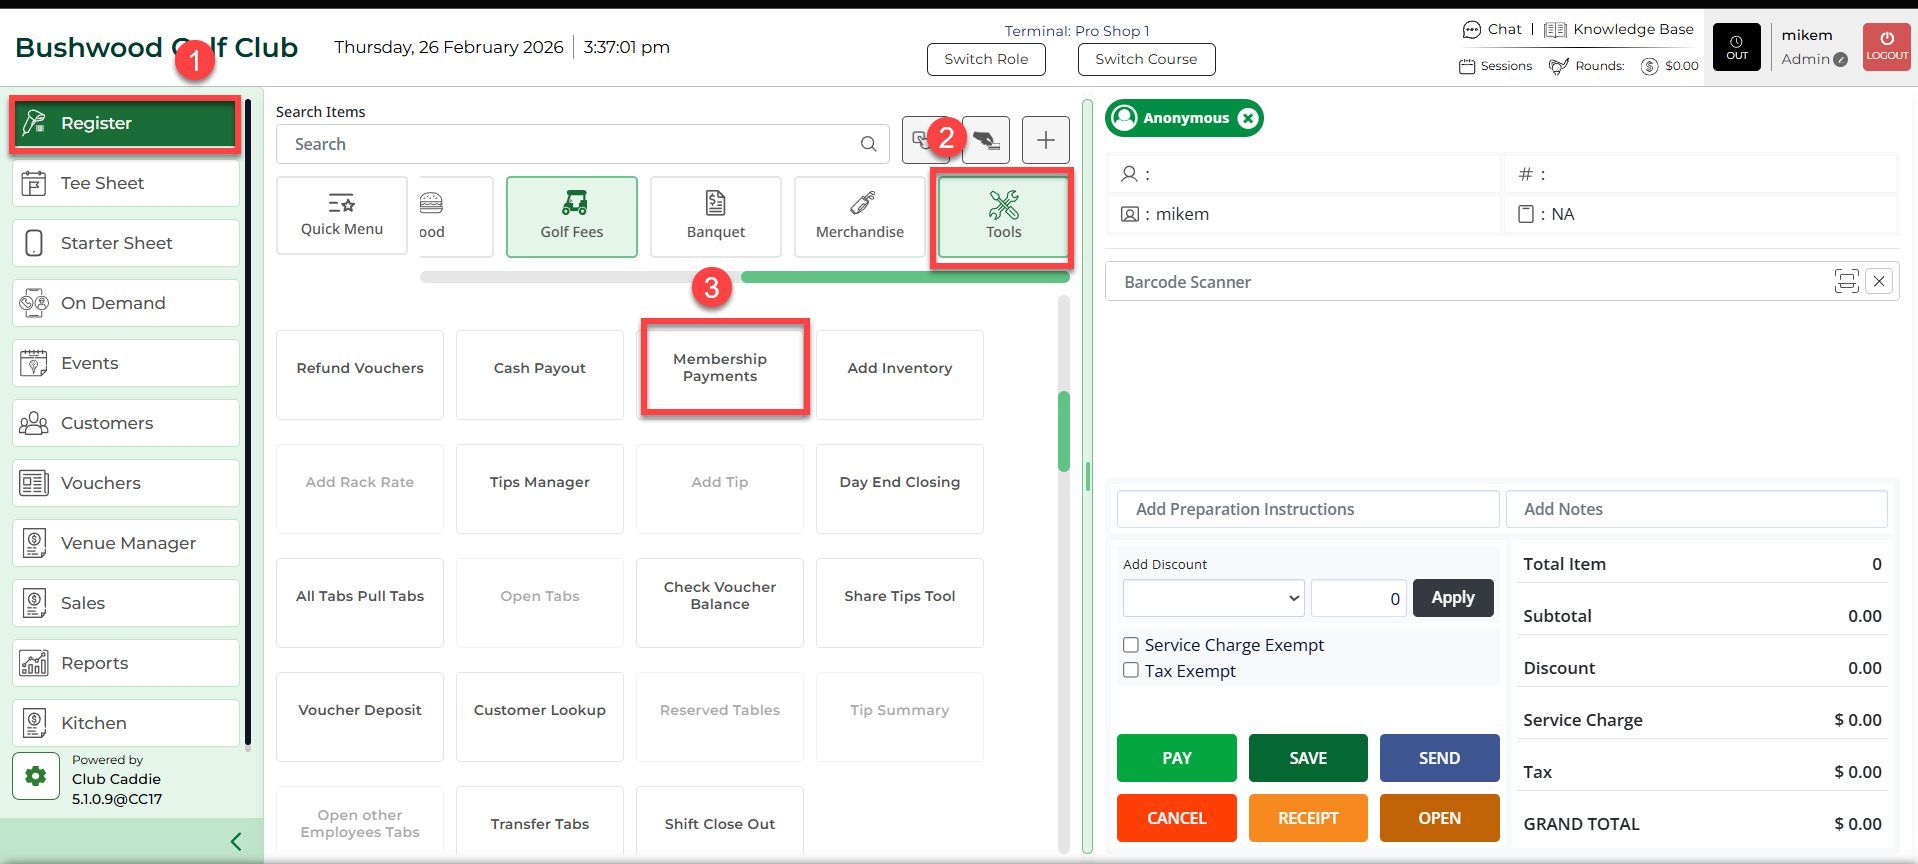Select the Golf Fees category tab
Viewport: 1918px width, 864px height.
572,217
